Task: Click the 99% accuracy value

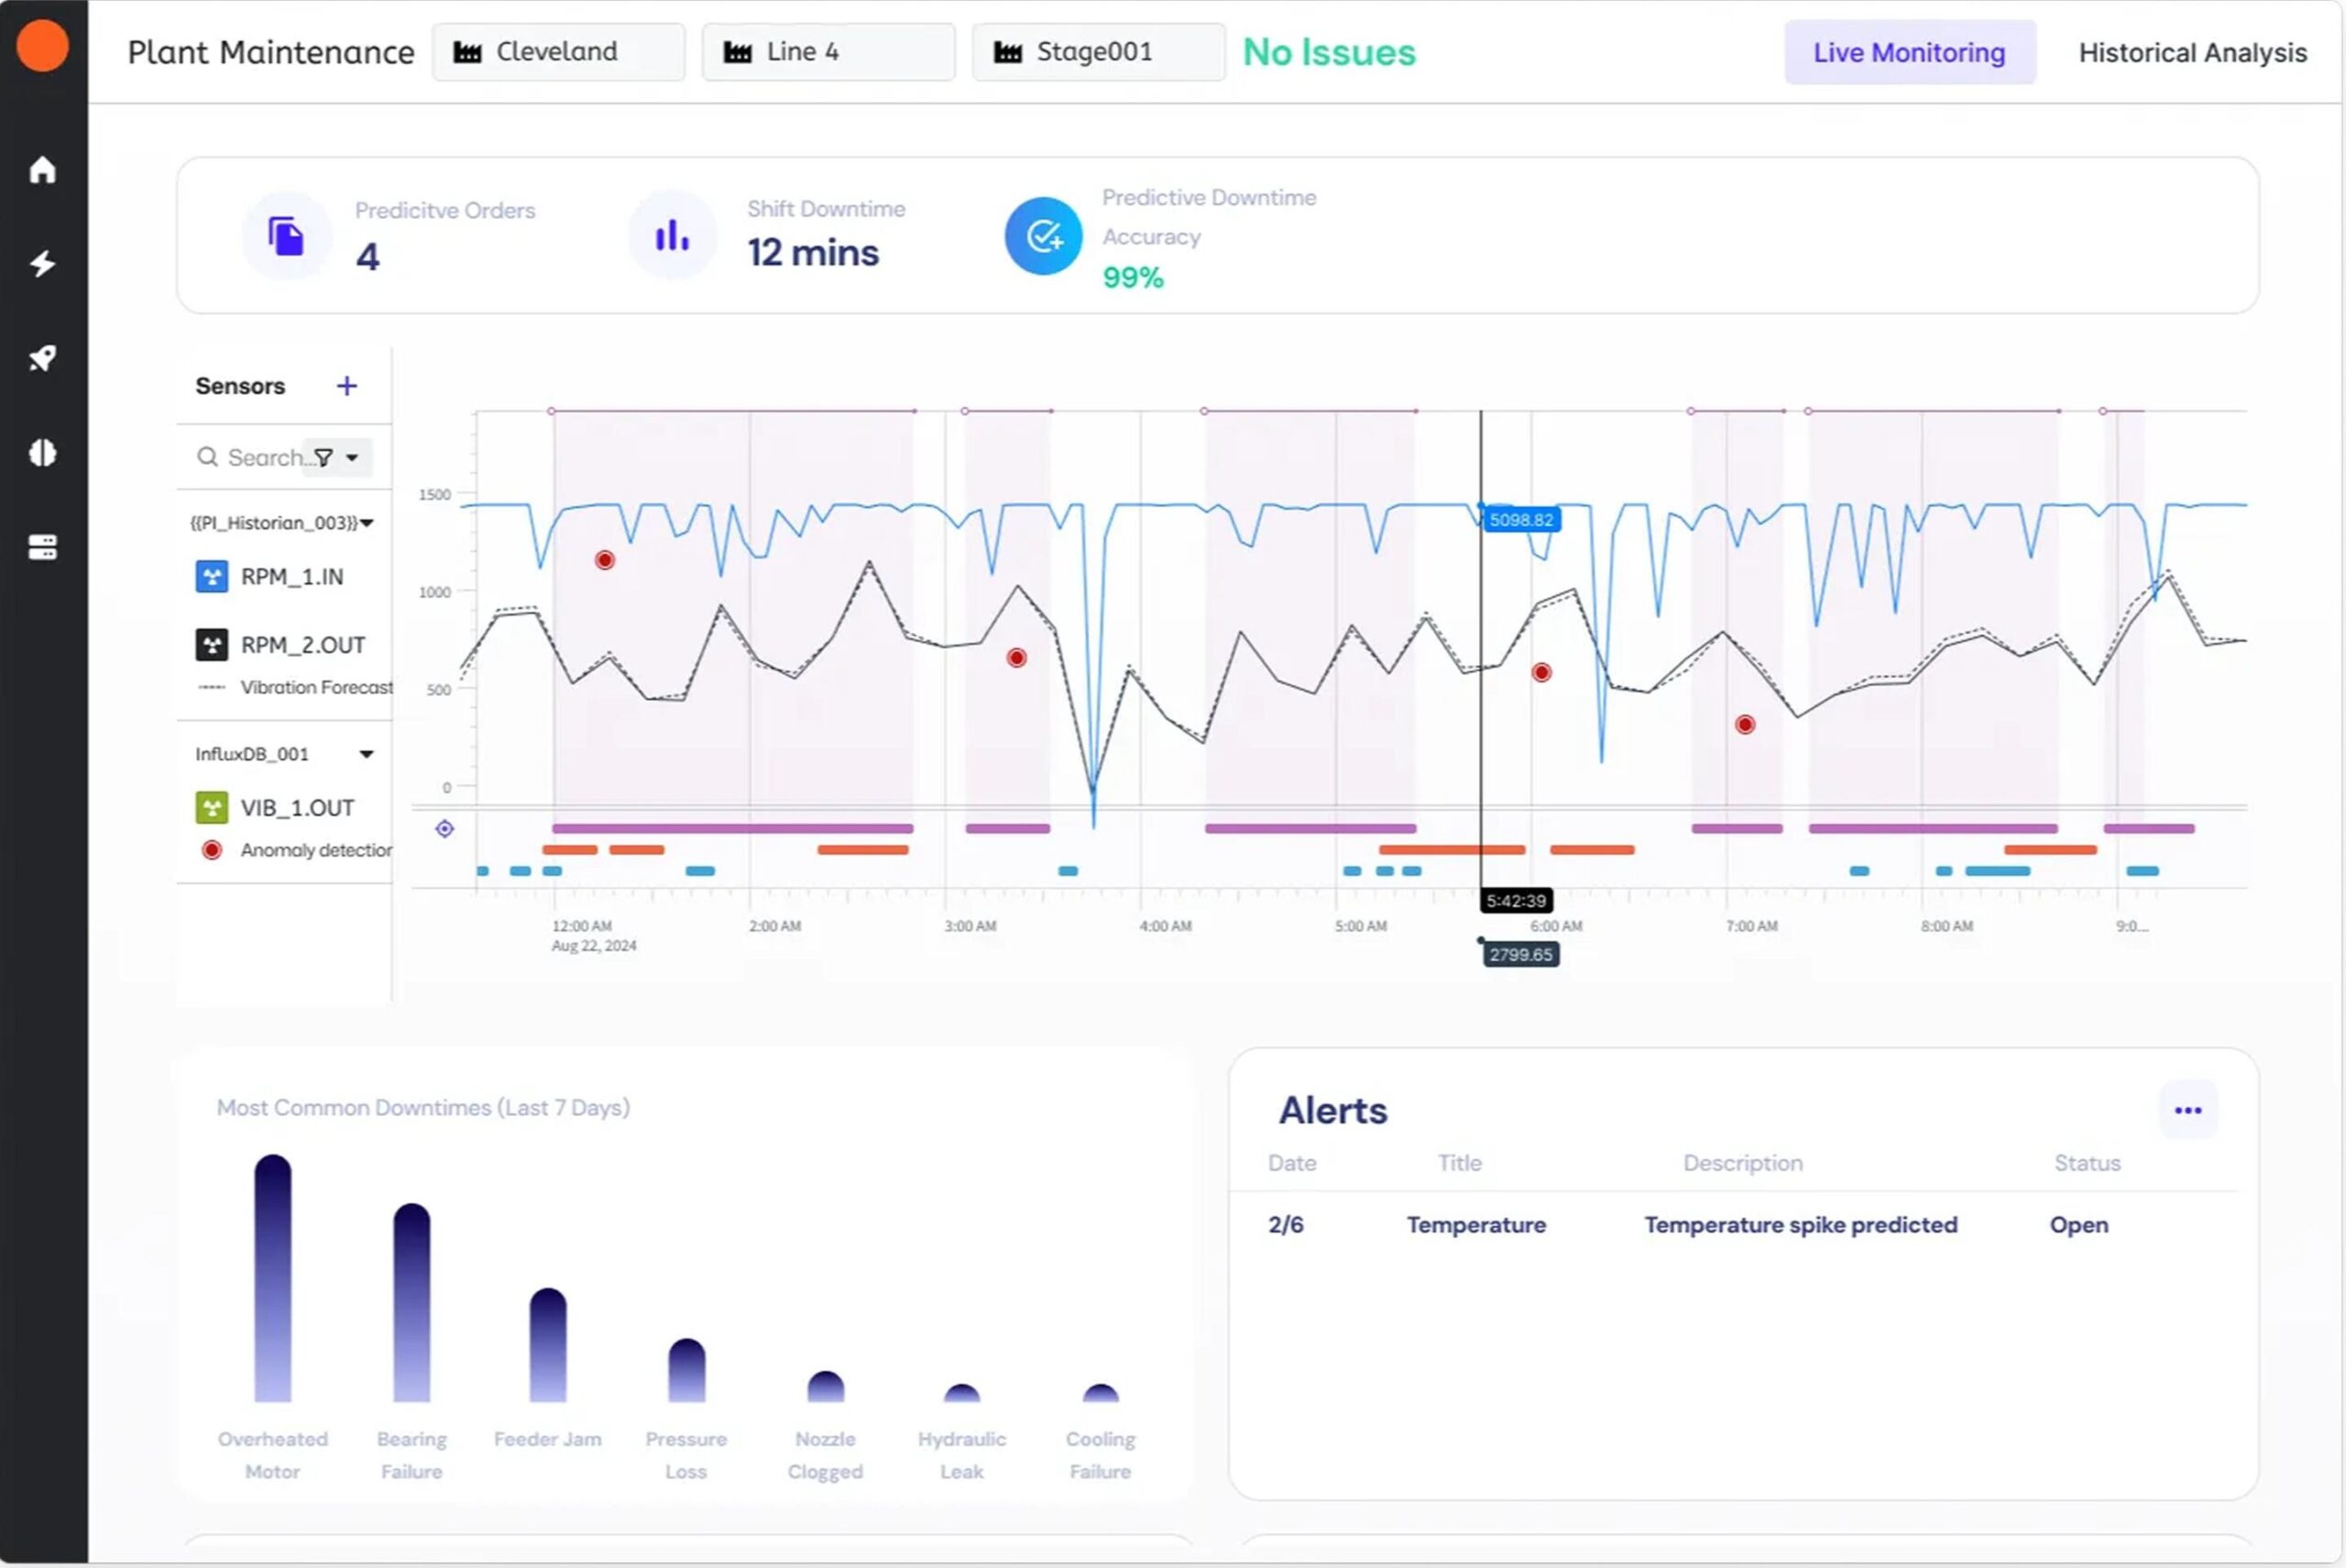Action: point(1133,277)
